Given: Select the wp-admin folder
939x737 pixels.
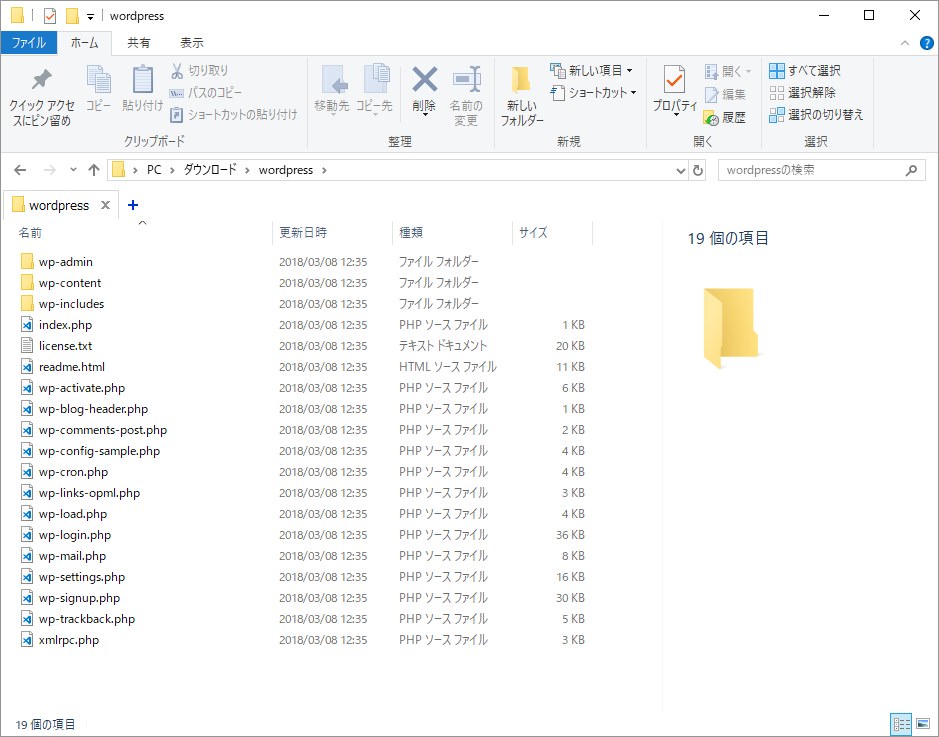Looking at the screenshot, I should [x=65, y=262].
